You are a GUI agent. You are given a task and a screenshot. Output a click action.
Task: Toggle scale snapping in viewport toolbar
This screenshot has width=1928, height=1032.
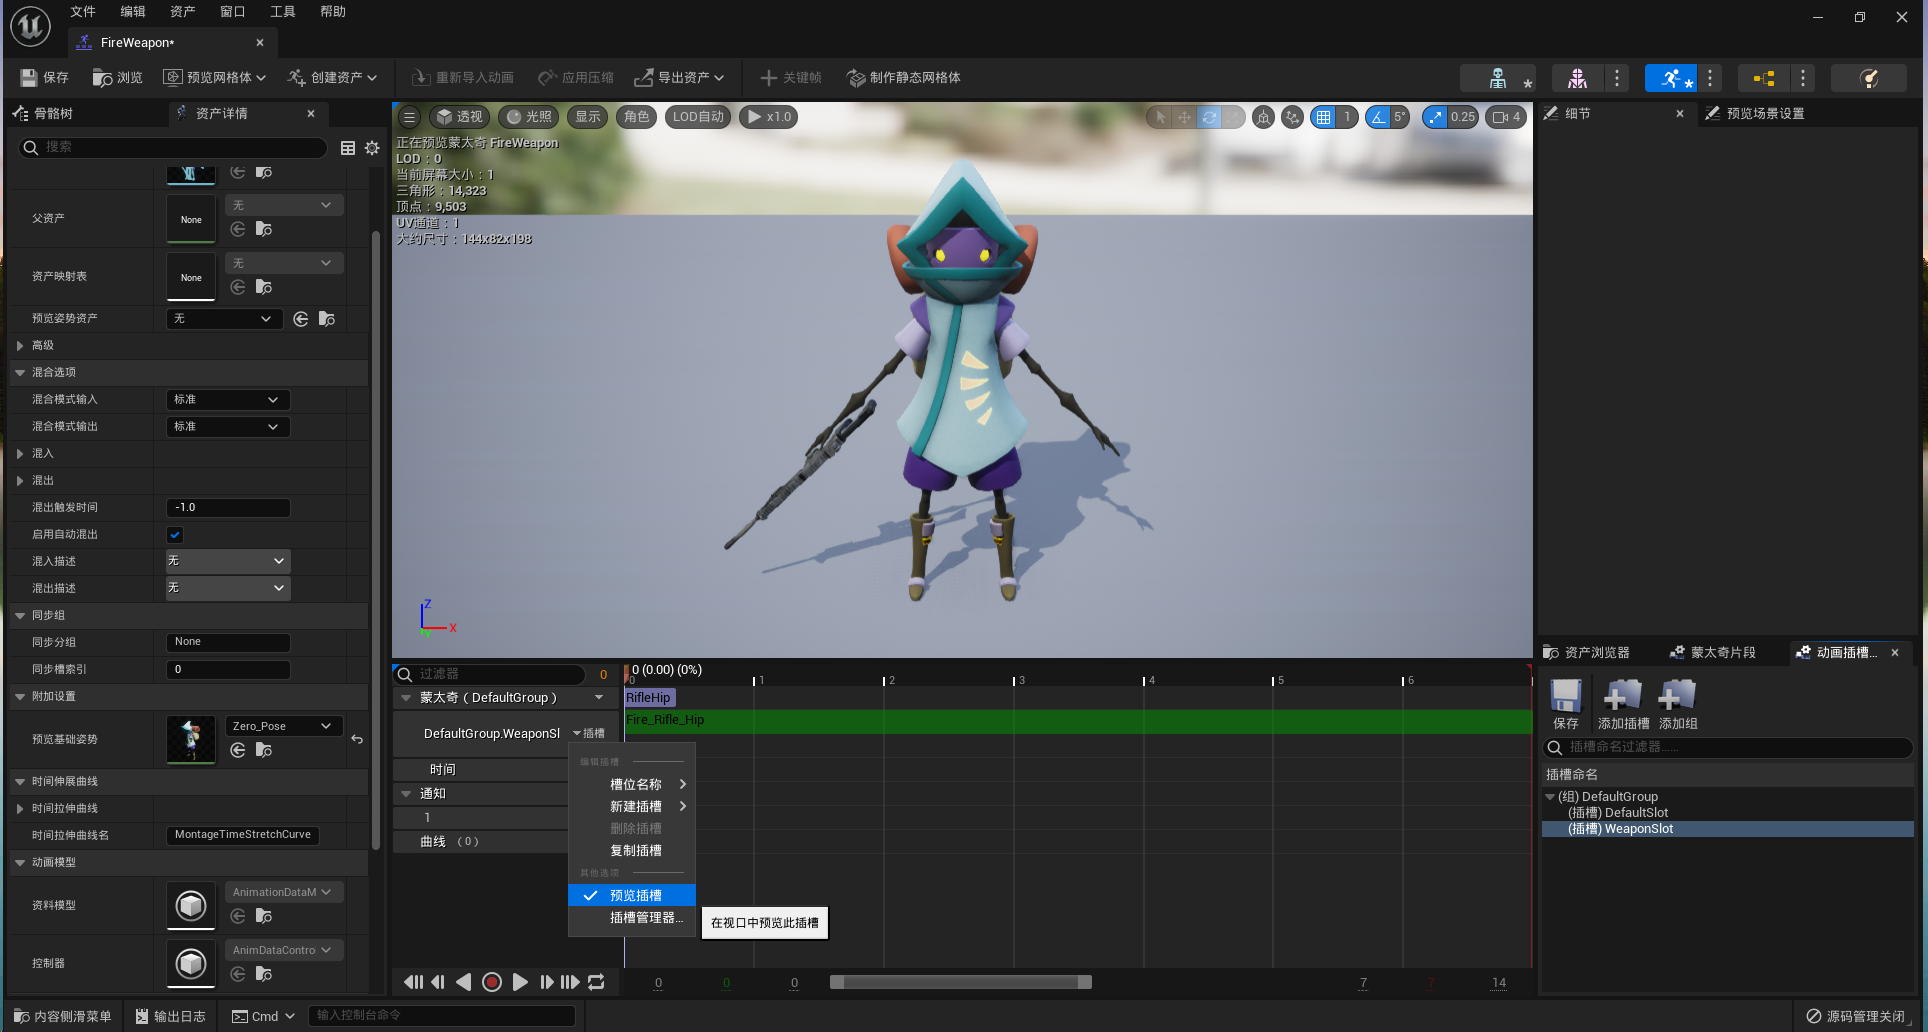[x=1435, y=117]
